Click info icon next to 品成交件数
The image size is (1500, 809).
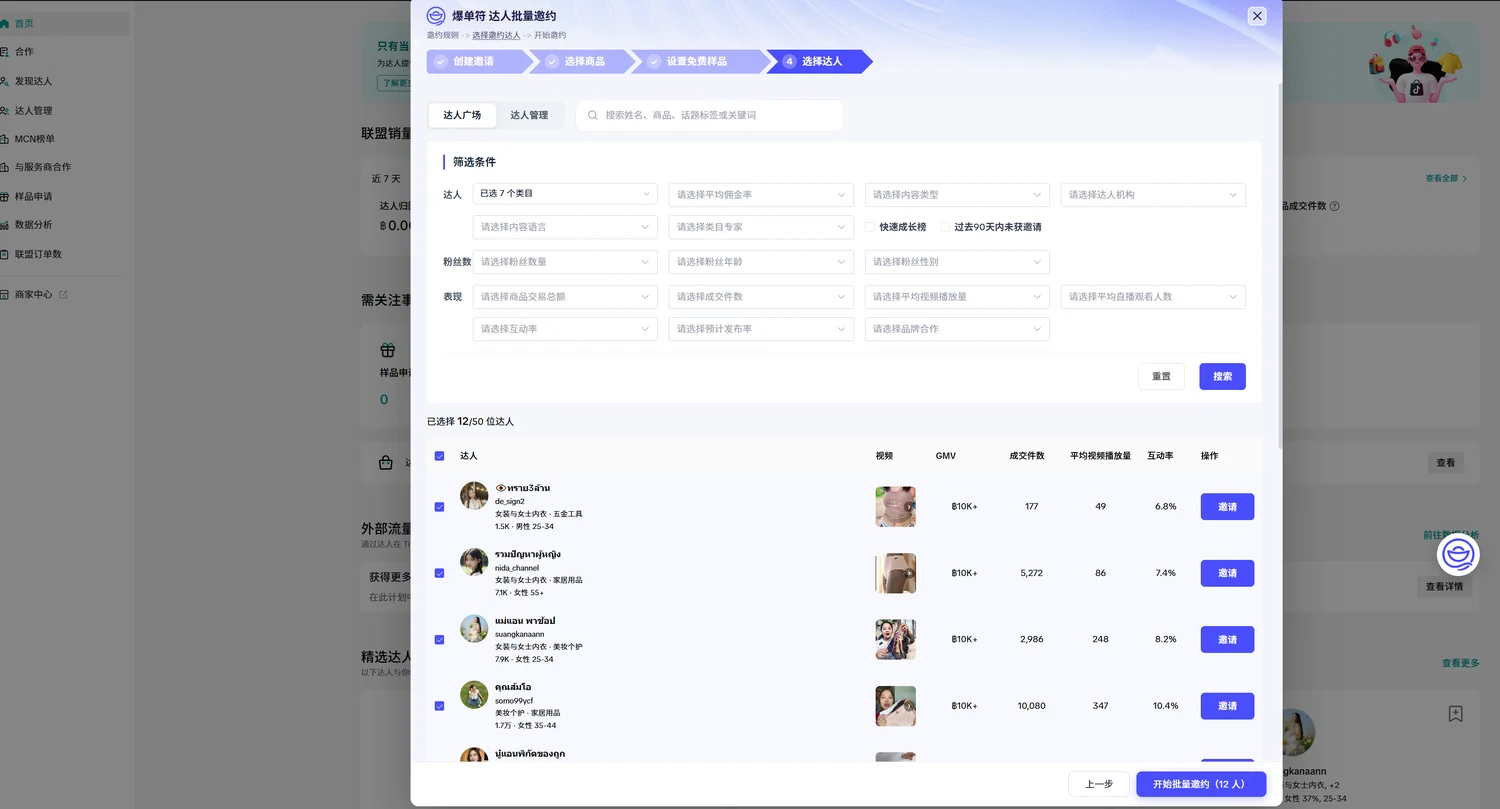[1334, 206]
